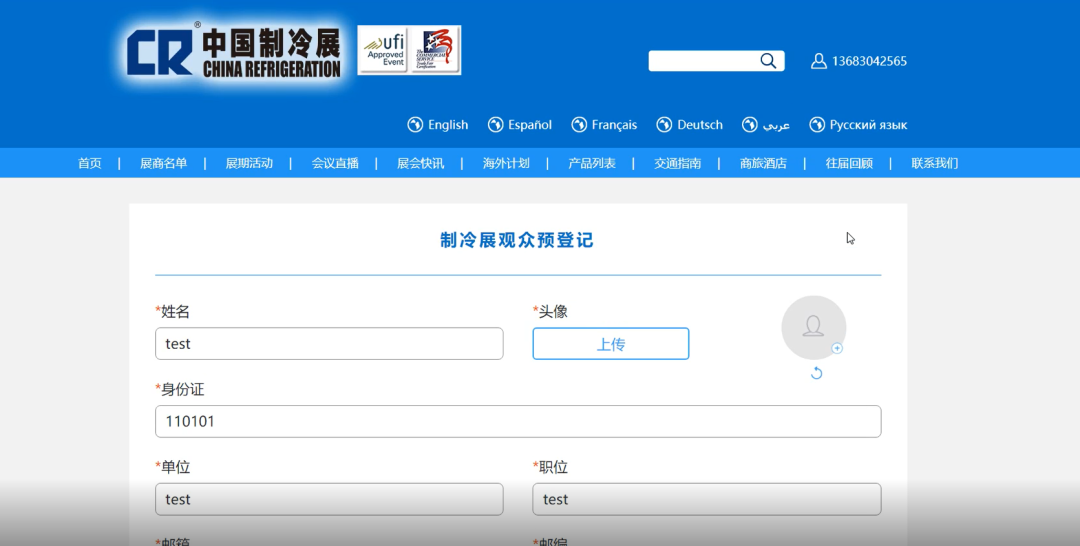Click the 单位 company field

[329, 499]
